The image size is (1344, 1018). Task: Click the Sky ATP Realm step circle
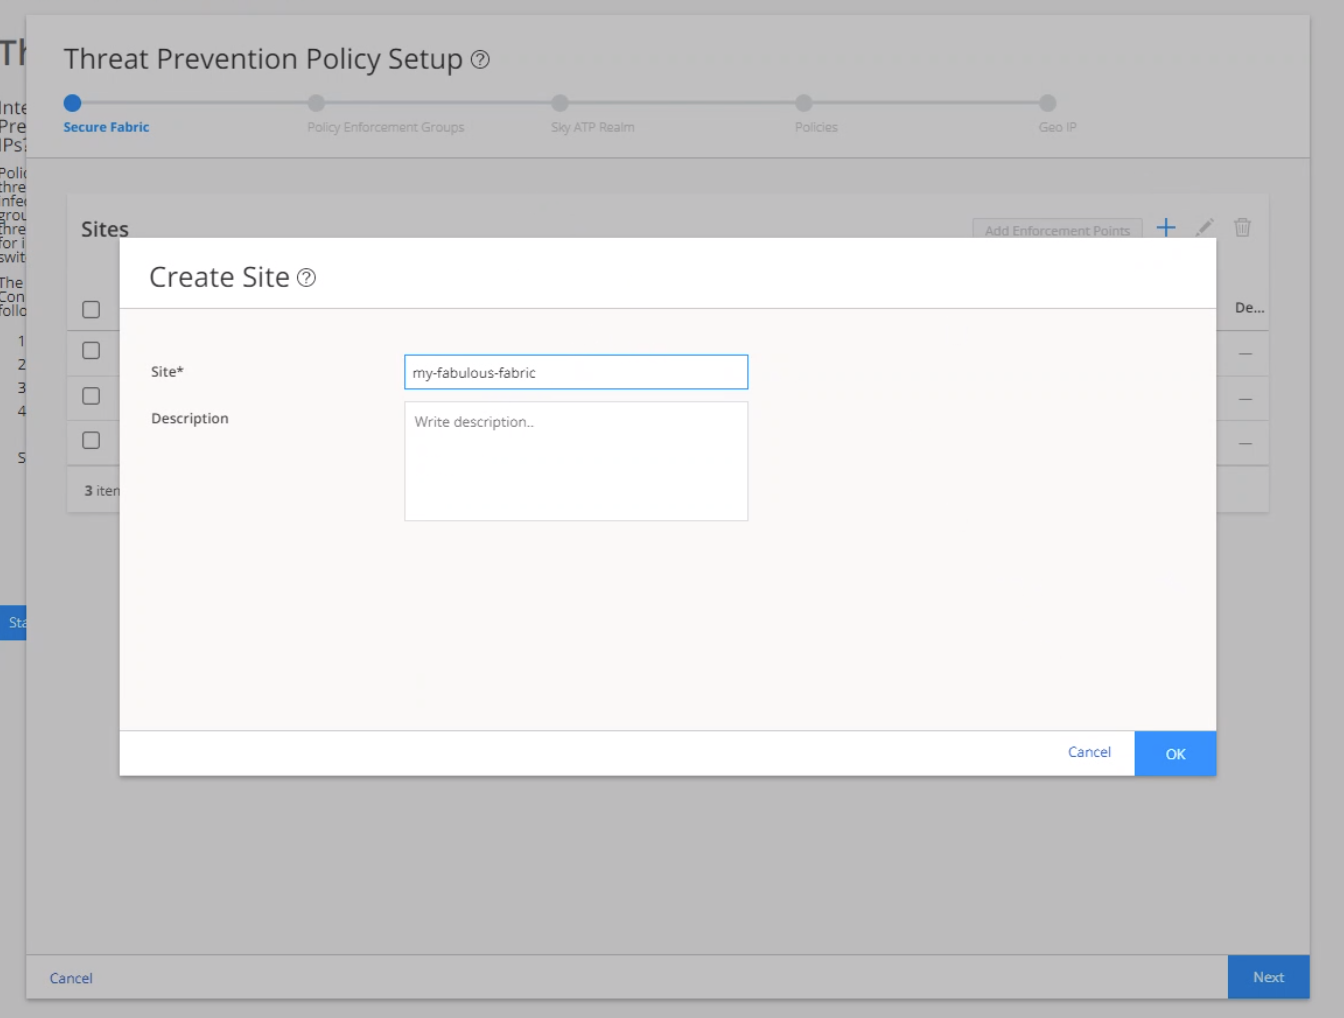[x=560, y=103]
